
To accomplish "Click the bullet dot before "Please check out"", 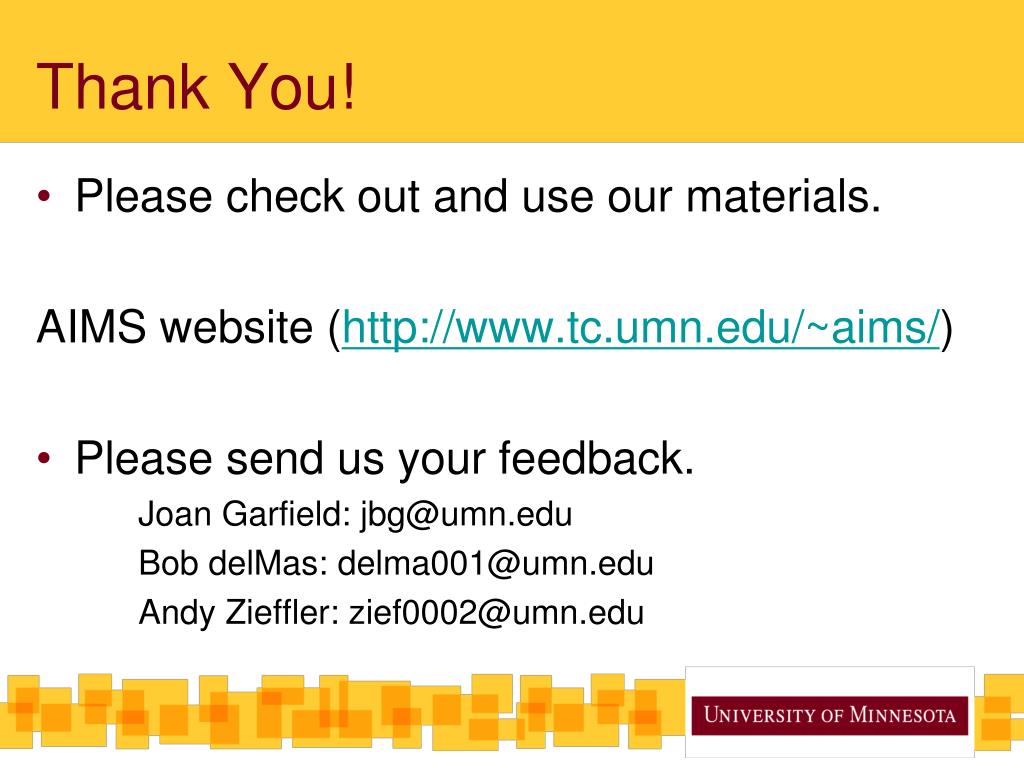I will pos(44,197).
